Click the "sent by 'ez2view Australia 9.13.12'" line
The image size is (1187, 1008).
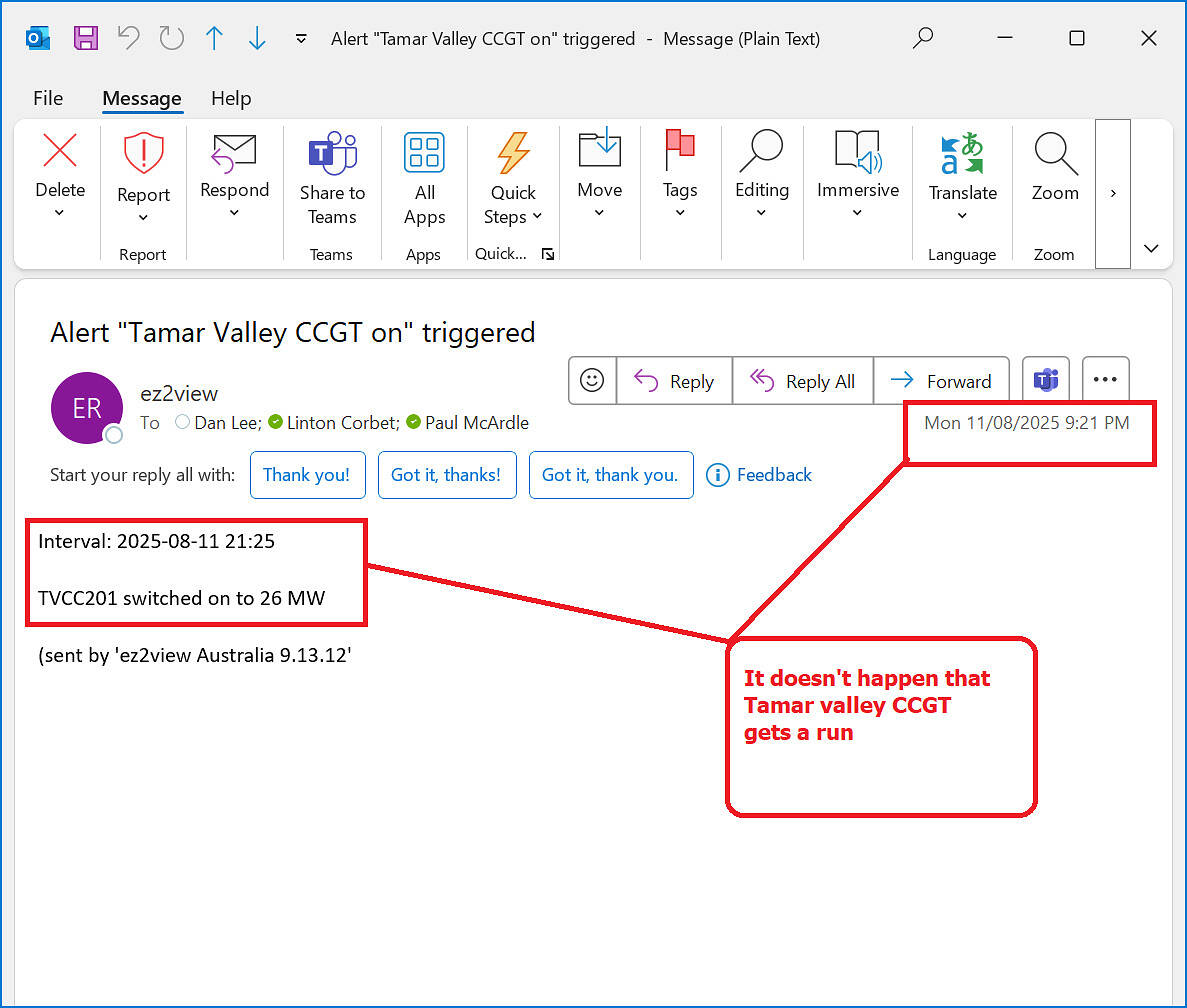click(x=195, y=655)
